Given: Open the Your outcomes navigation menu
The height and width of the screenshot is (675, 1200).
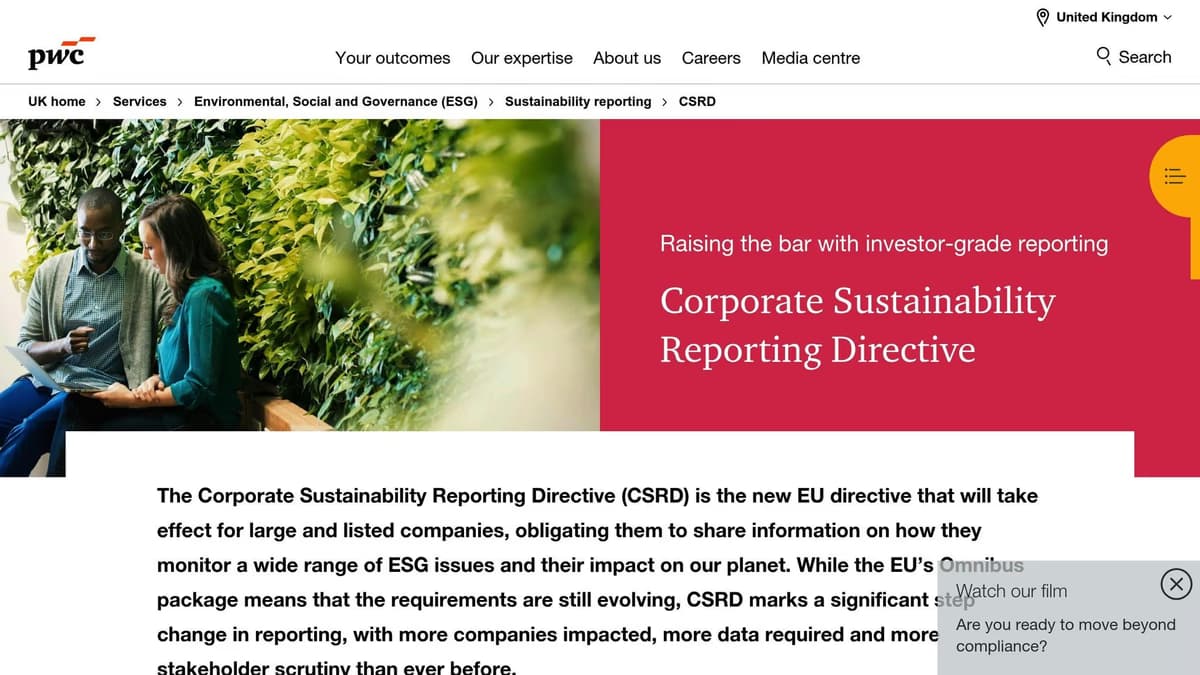Looking at the screenshot, I should (x=392, y=58).
